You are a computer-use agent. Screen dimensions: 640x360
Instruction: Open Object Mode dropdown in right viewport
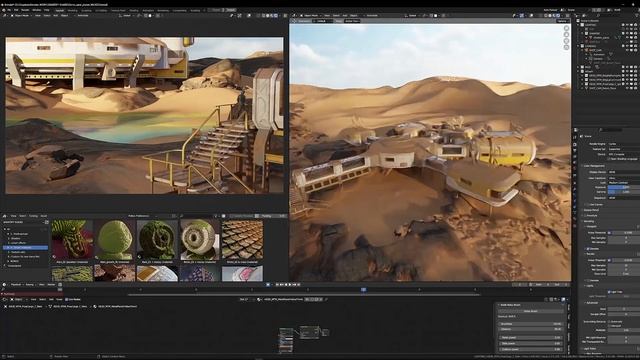pos(311,16)
